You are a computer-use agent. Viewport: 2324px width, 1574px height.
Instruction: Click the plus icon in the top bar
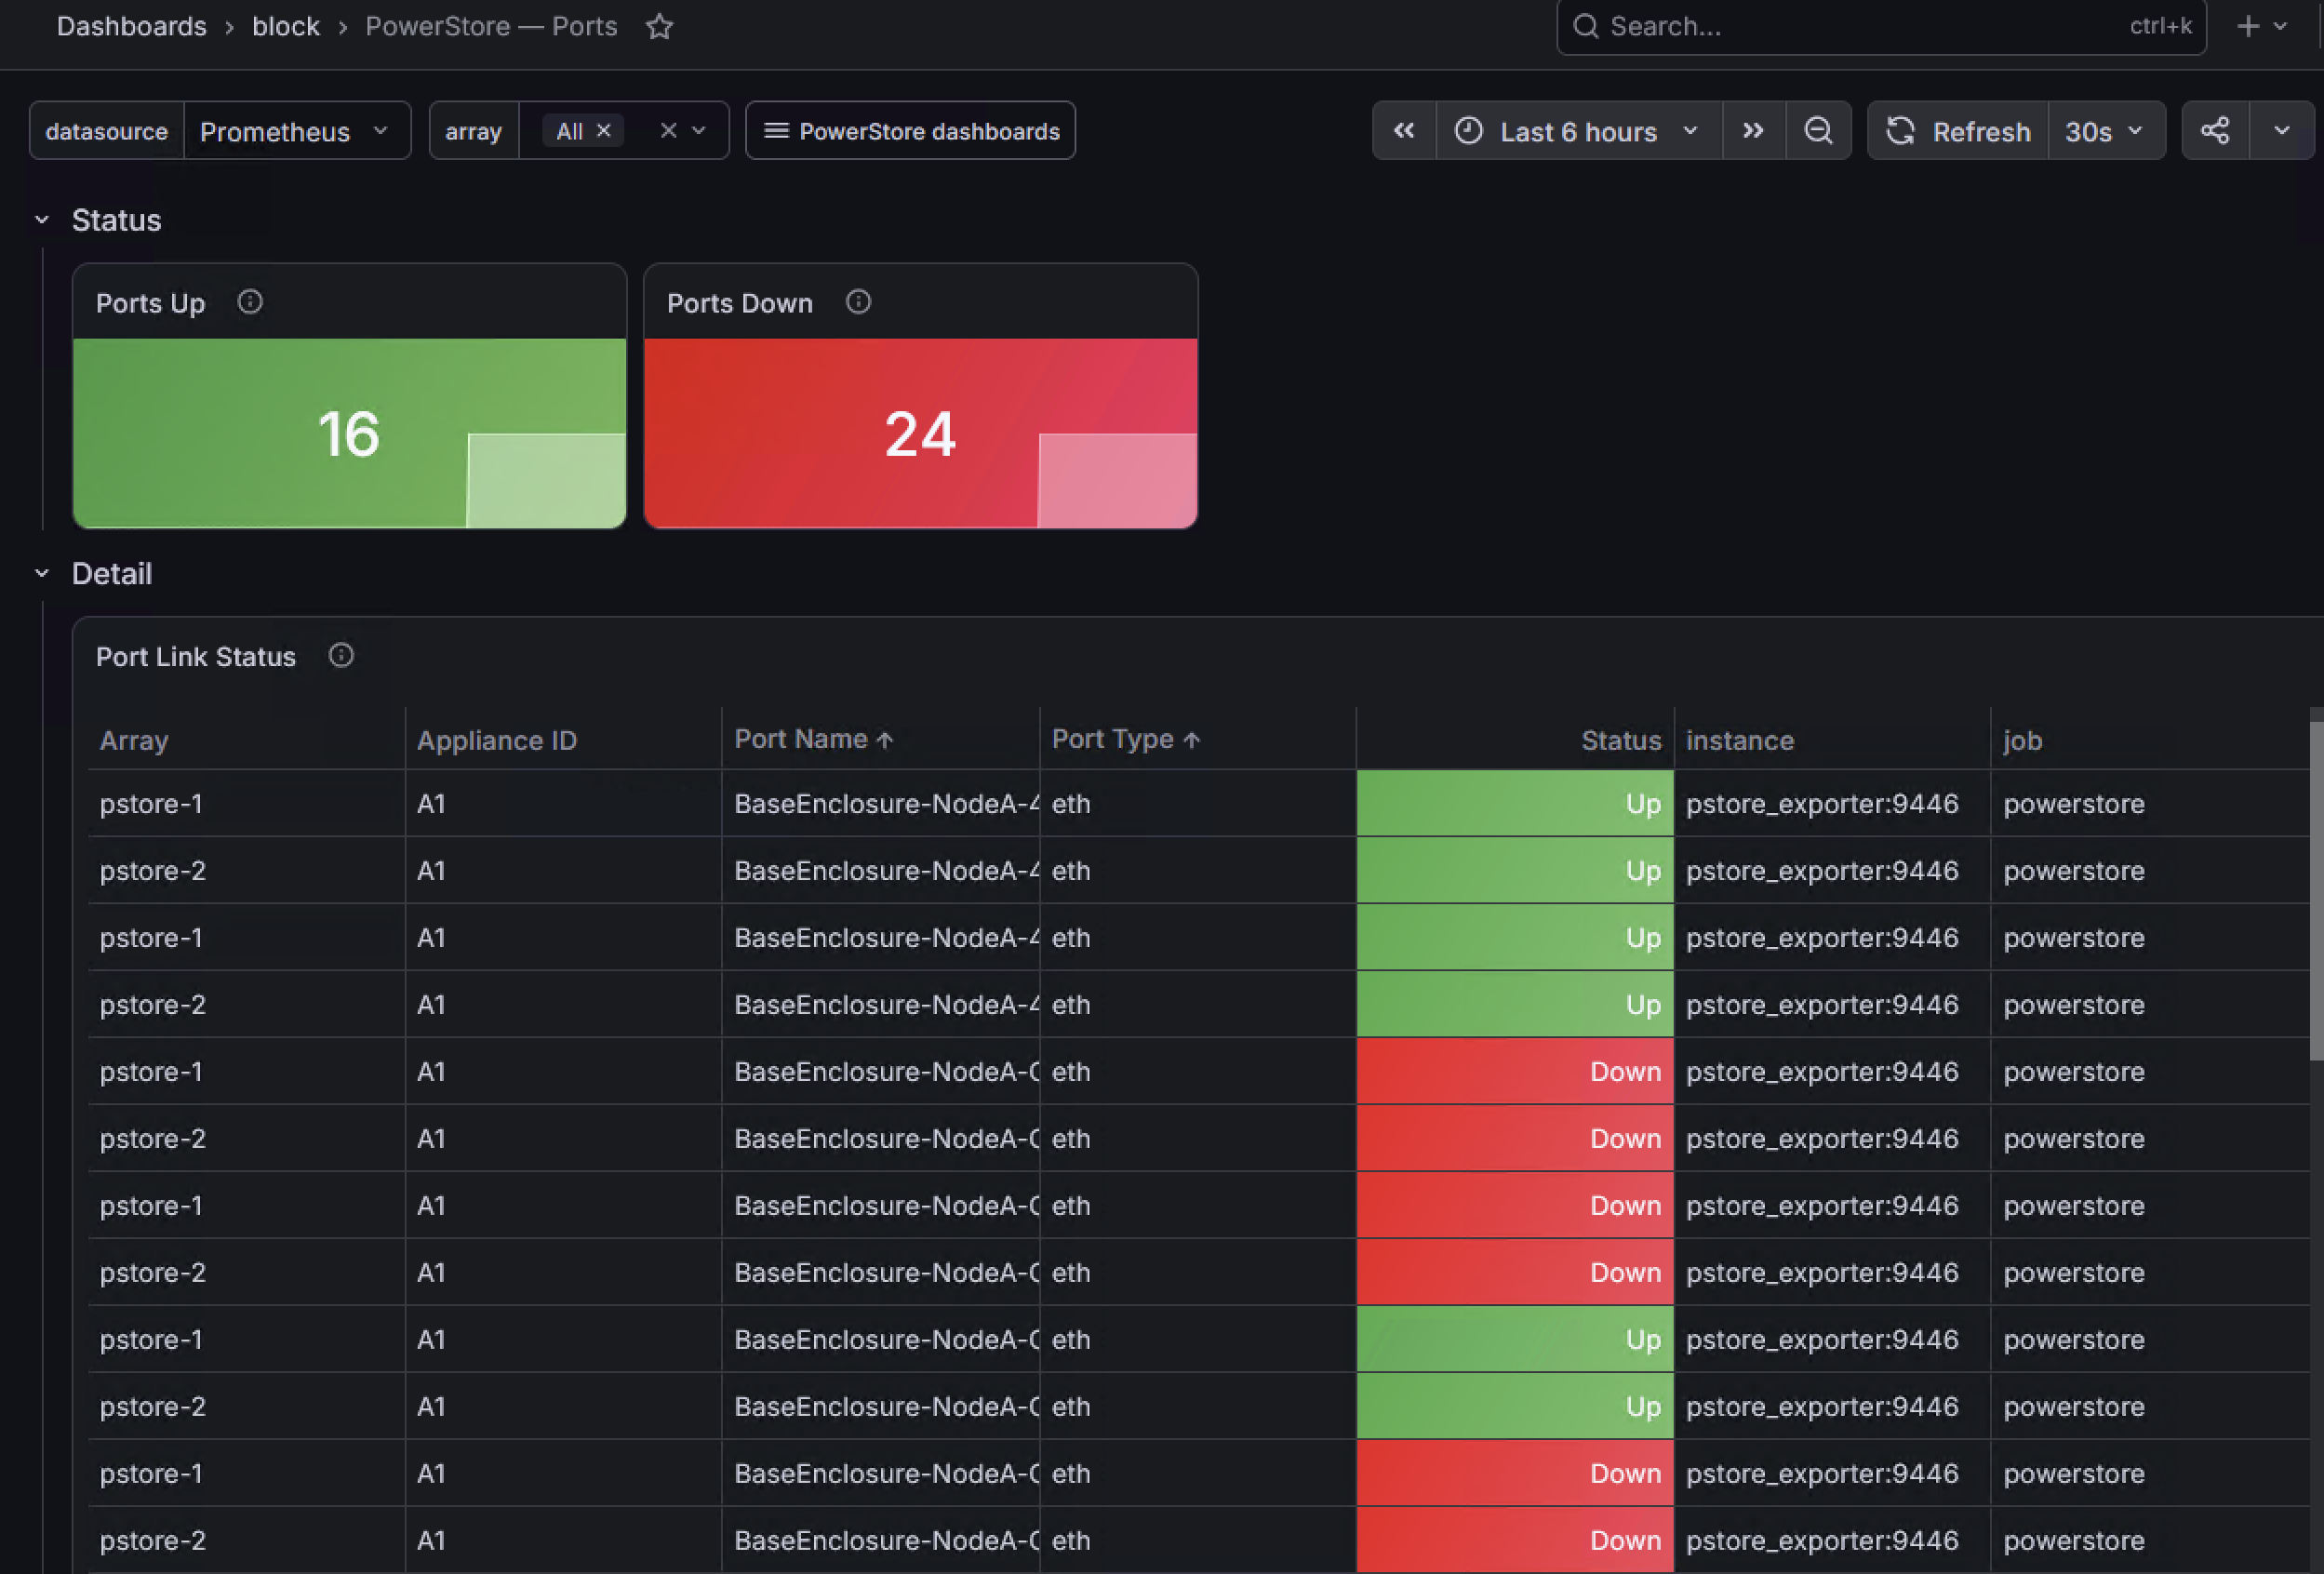pos(2248,26)
